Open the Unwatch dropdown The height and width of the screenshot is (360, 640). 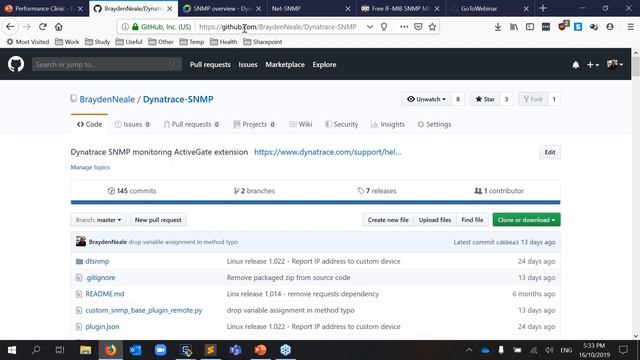(x=427, y=99)
